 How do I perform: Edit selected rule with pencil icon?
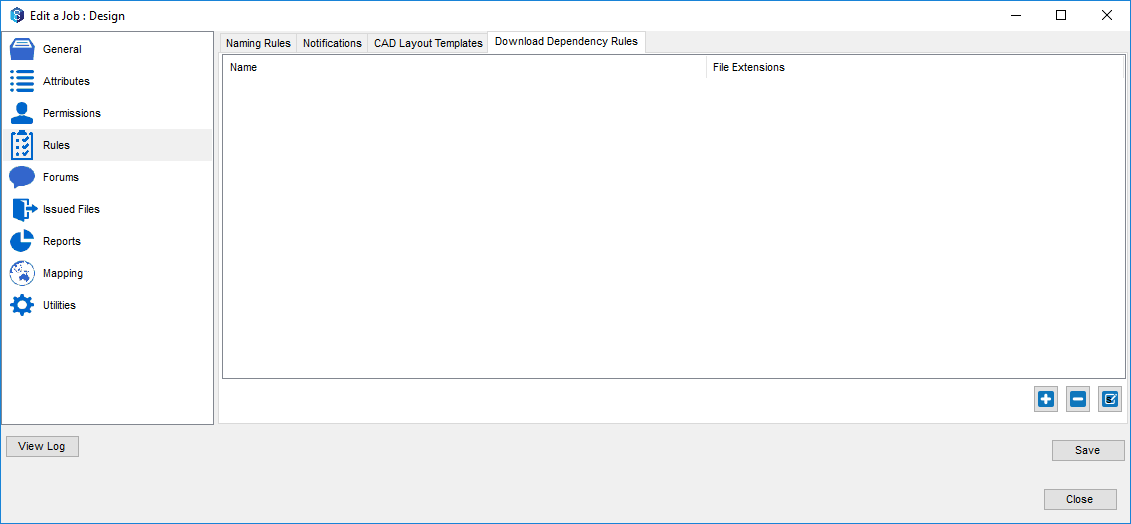[x=1110, y=399]
